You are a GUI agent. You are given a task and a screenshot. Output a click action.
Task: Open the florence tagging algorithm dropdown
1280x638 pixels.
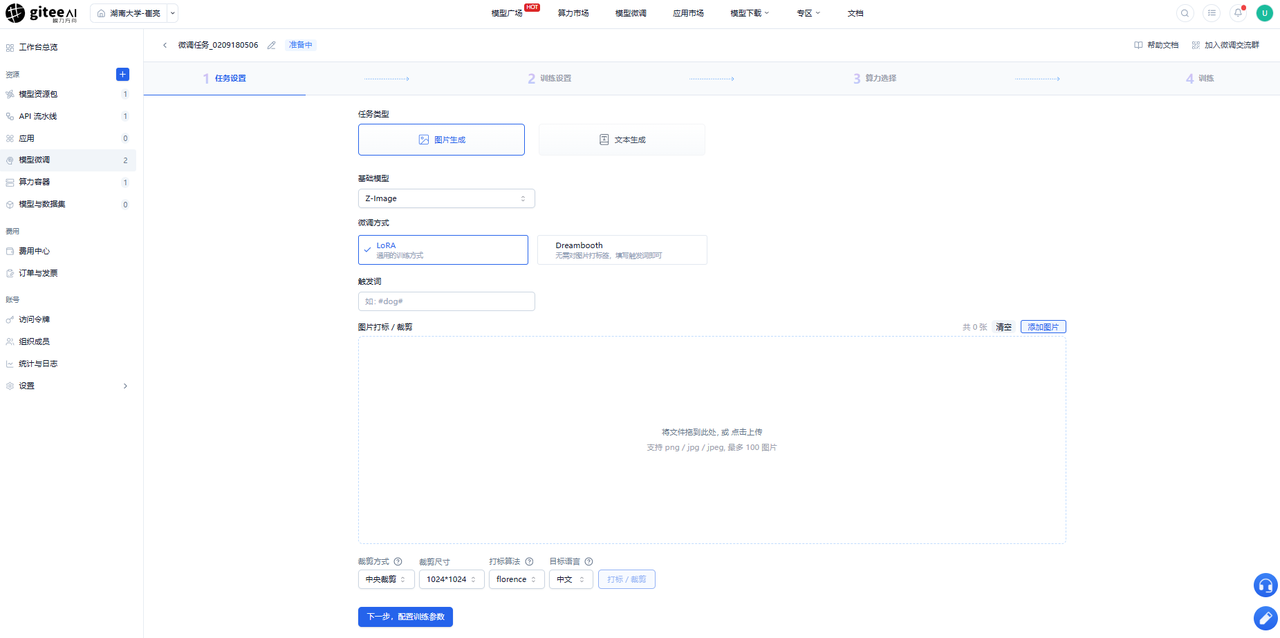tap(517, 579)
